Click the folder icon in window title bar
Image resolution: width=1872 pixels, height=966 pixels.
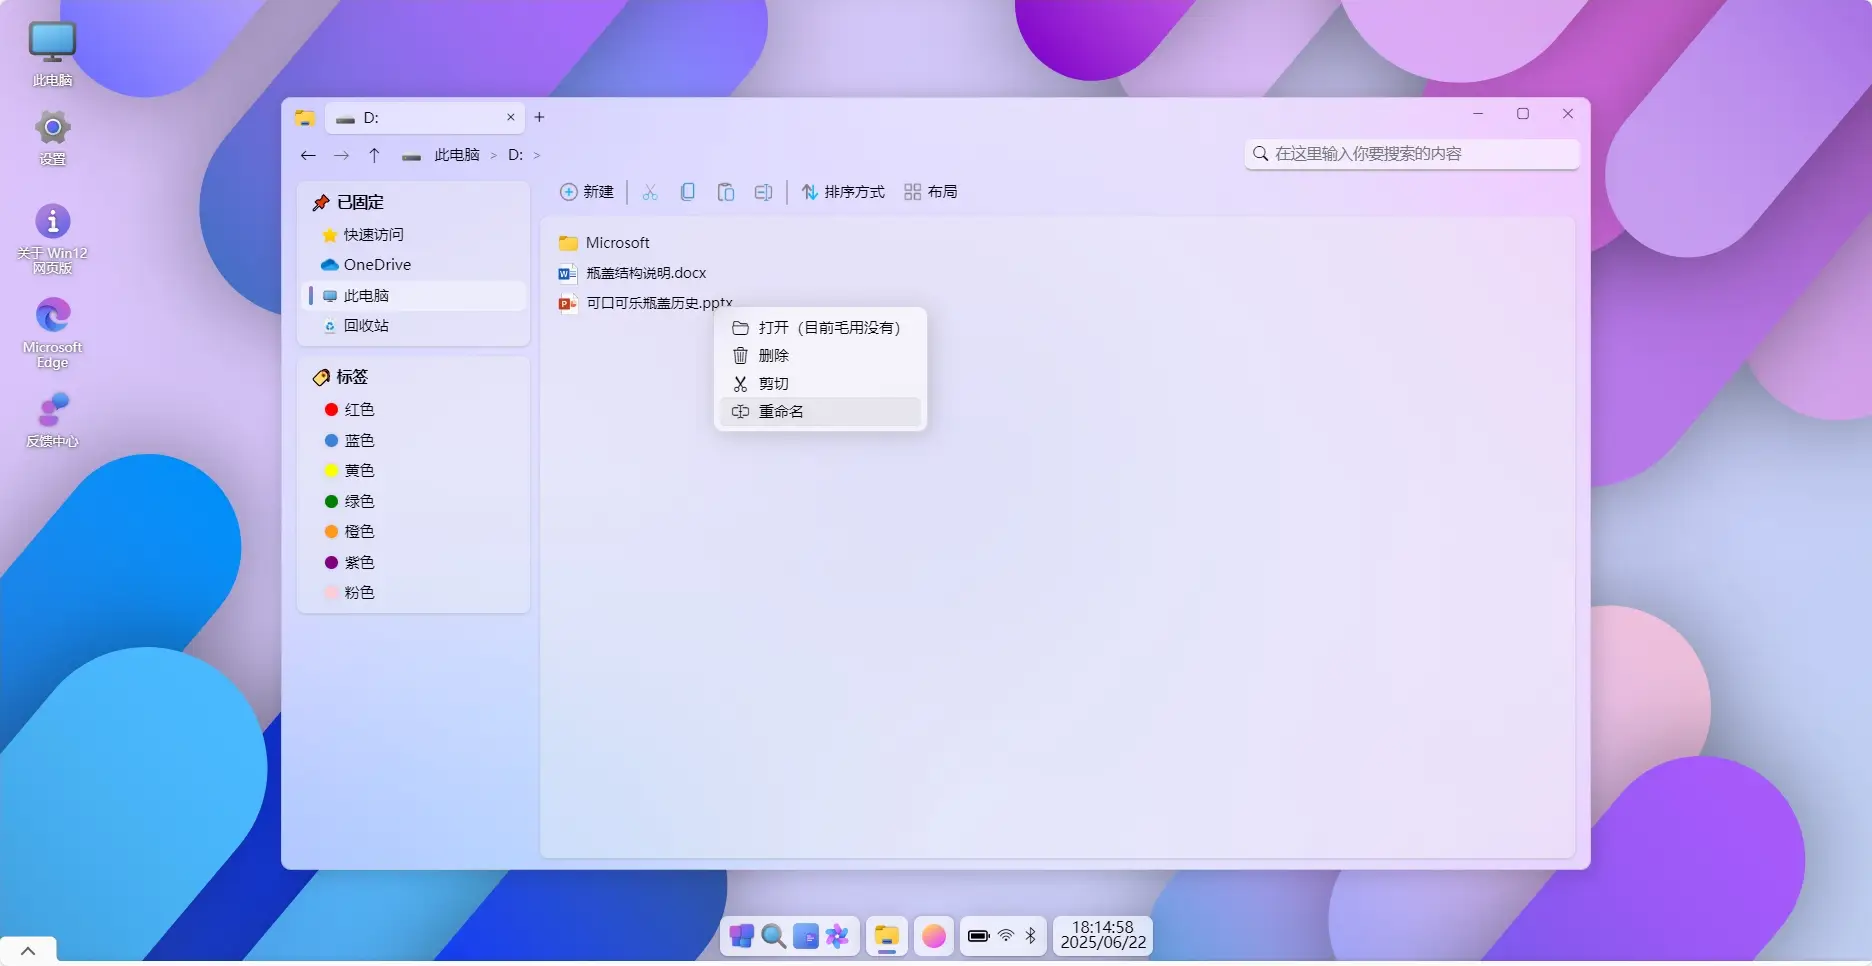tap(305, 118)
